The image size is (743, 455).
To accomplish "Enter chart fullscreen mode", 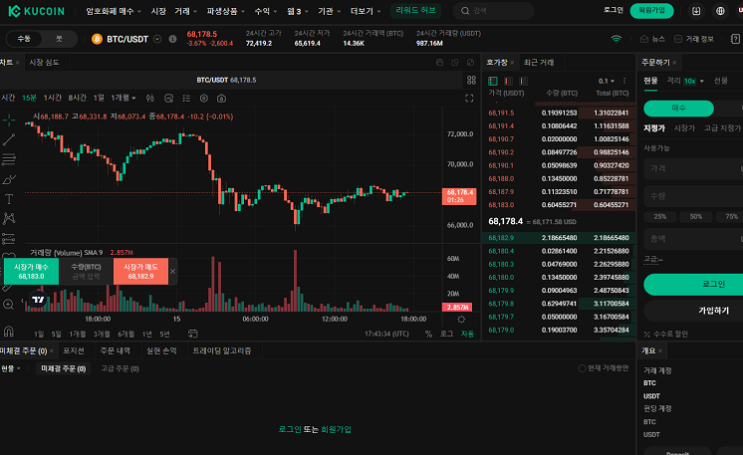I will [469, 98].
